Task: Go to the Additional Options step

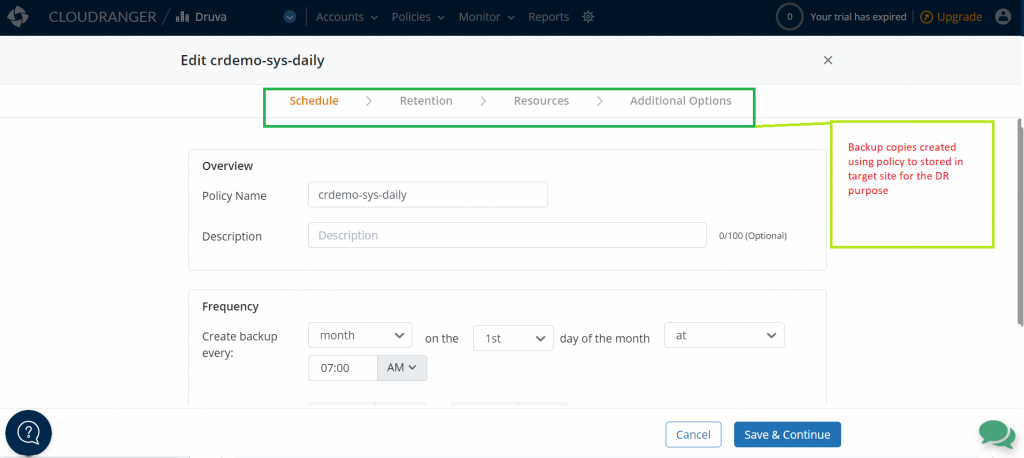Action: click(x=680, y=101)
